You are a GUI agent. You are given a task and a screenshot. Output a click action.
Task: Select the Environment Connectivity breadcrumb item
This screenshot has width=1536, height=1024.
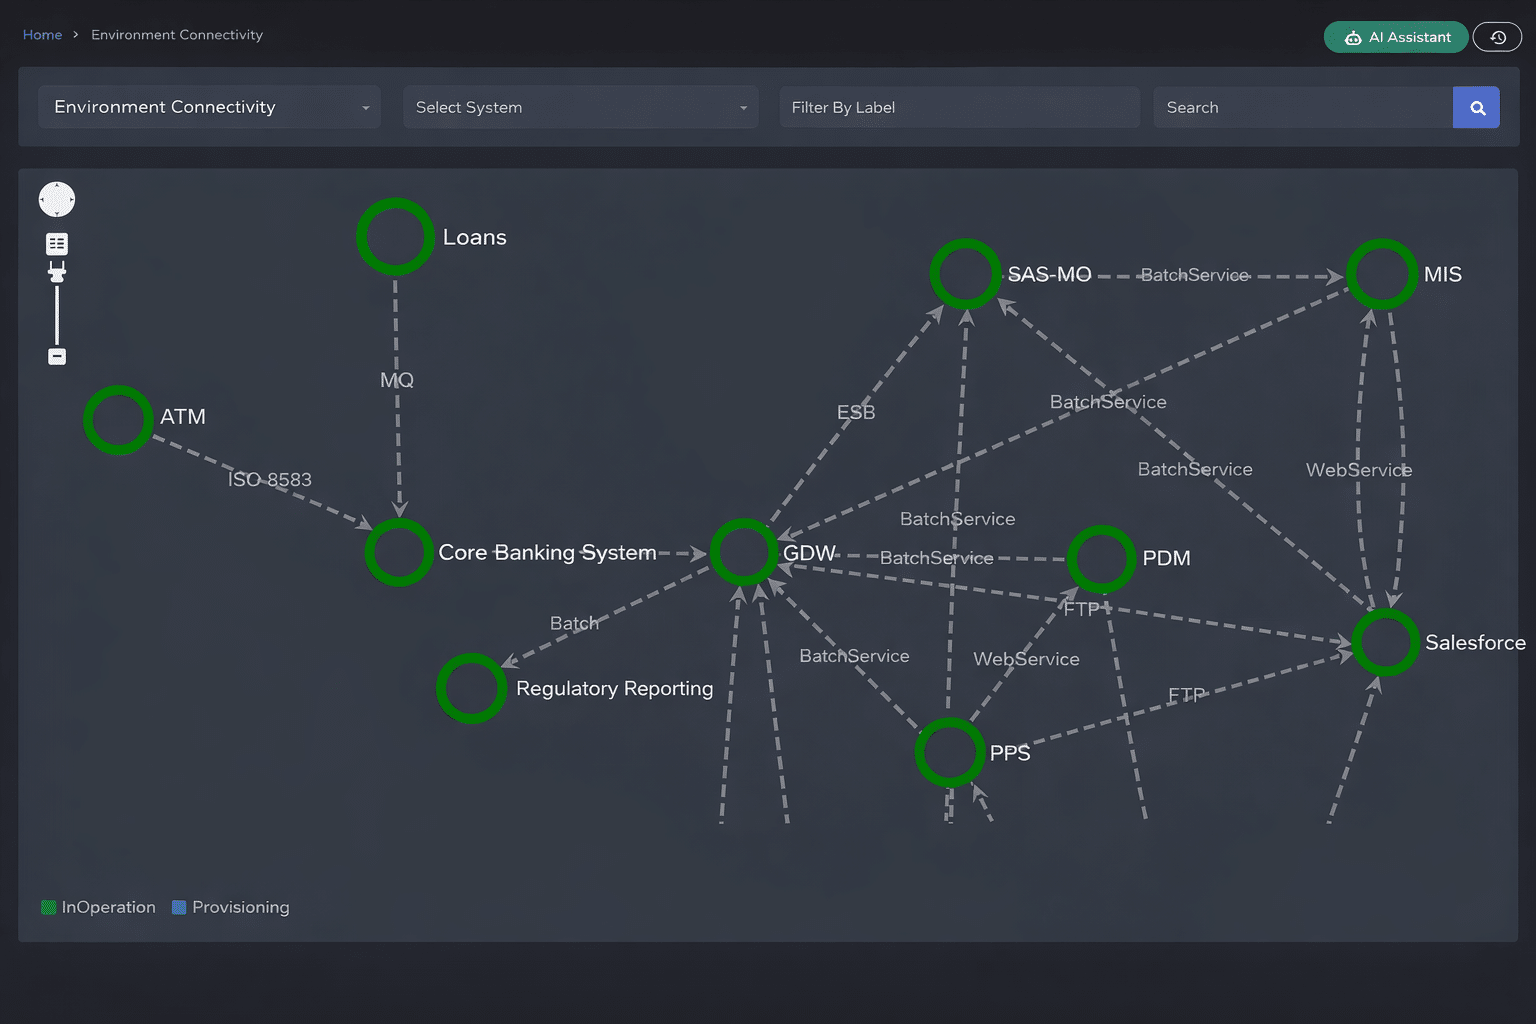click(x=176, y=34)
